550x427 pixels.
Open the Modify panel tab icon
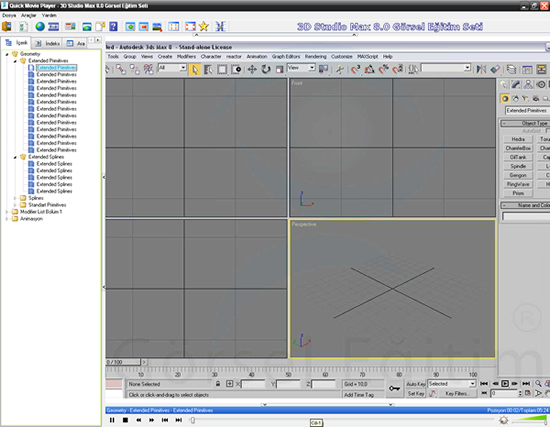coord(516,85)
